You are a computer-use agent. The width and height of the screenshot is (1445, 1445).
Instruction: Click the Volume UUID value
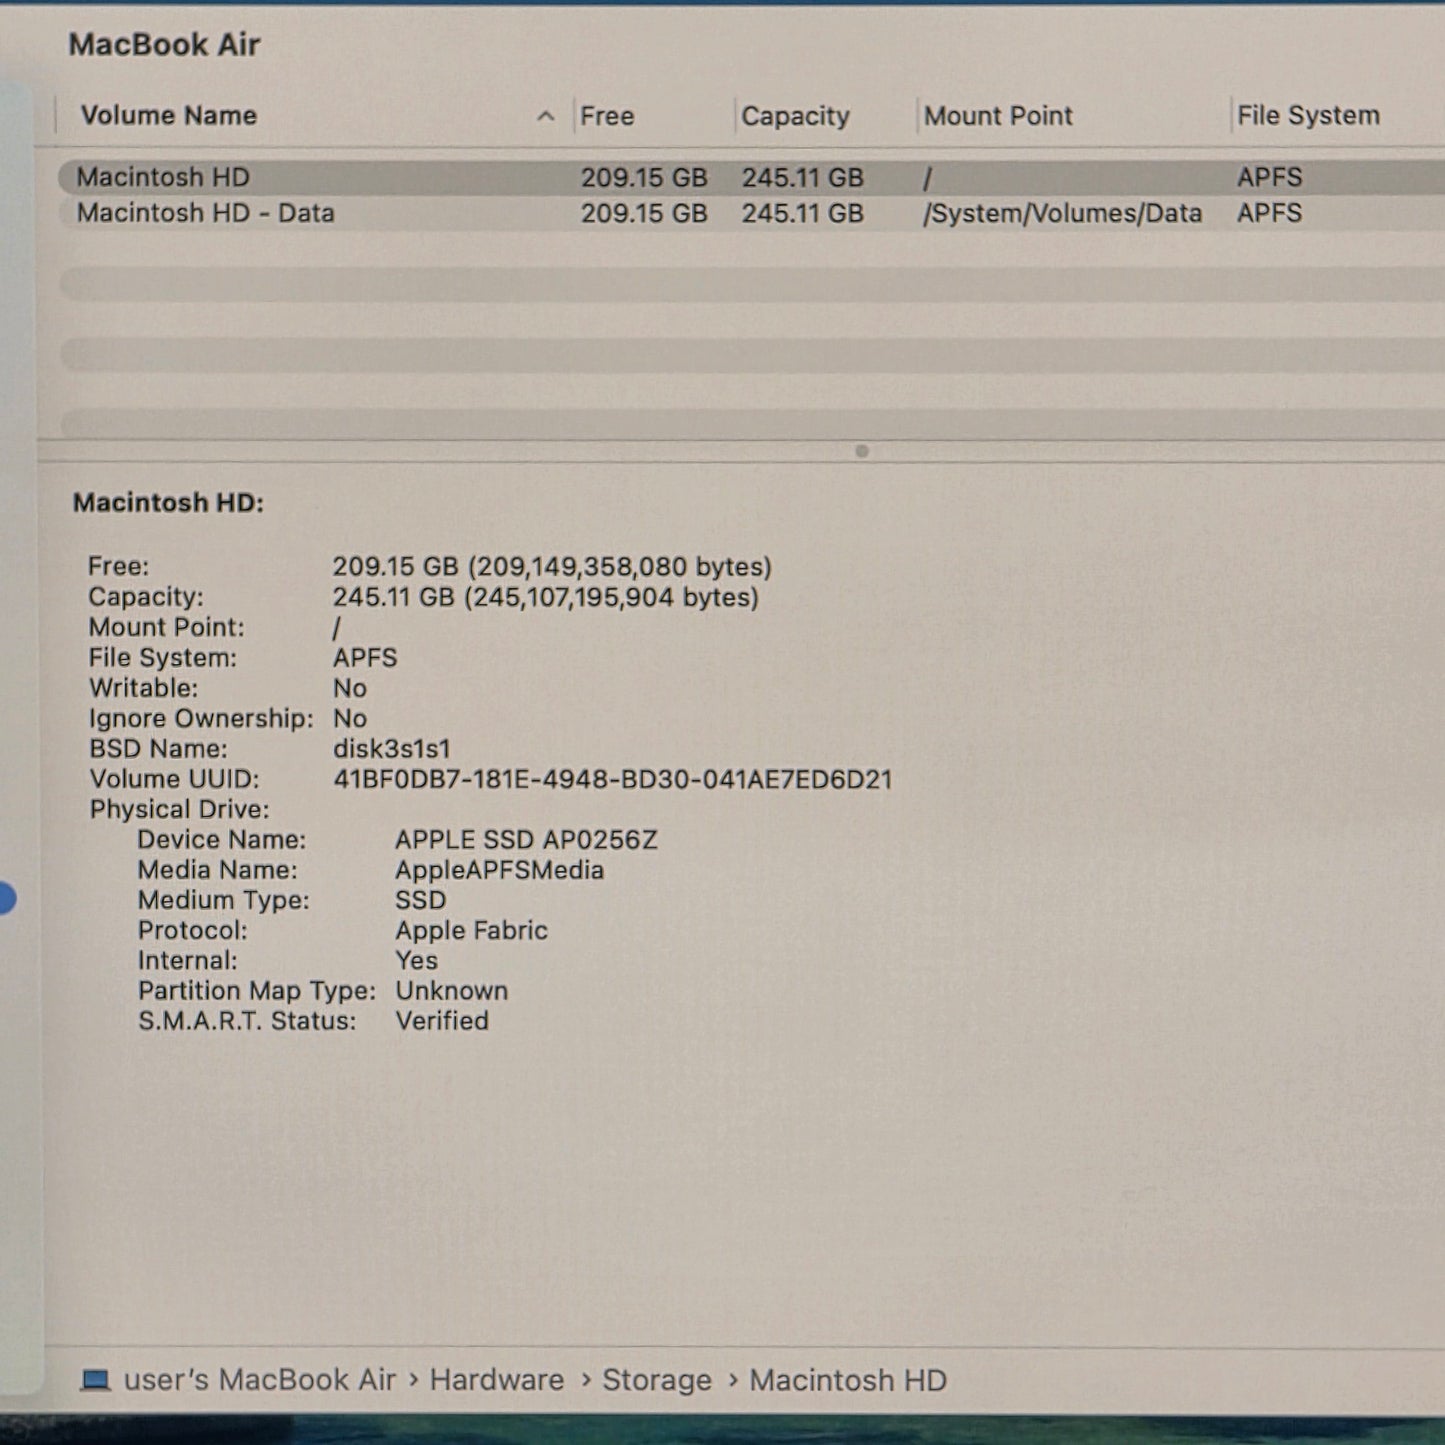click(613, 779)
